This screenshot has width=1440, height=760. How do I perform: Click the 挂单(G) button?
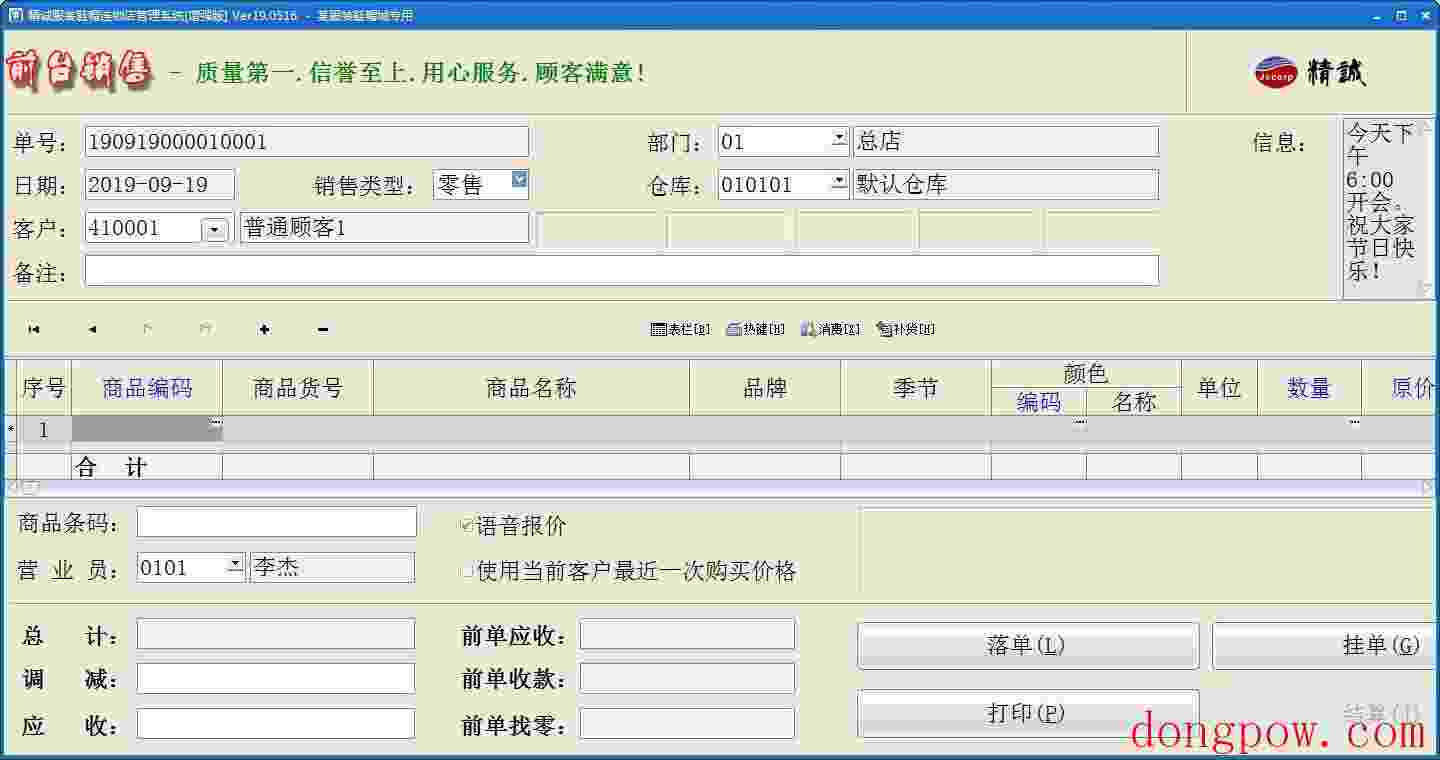[x=1326, y=646]
